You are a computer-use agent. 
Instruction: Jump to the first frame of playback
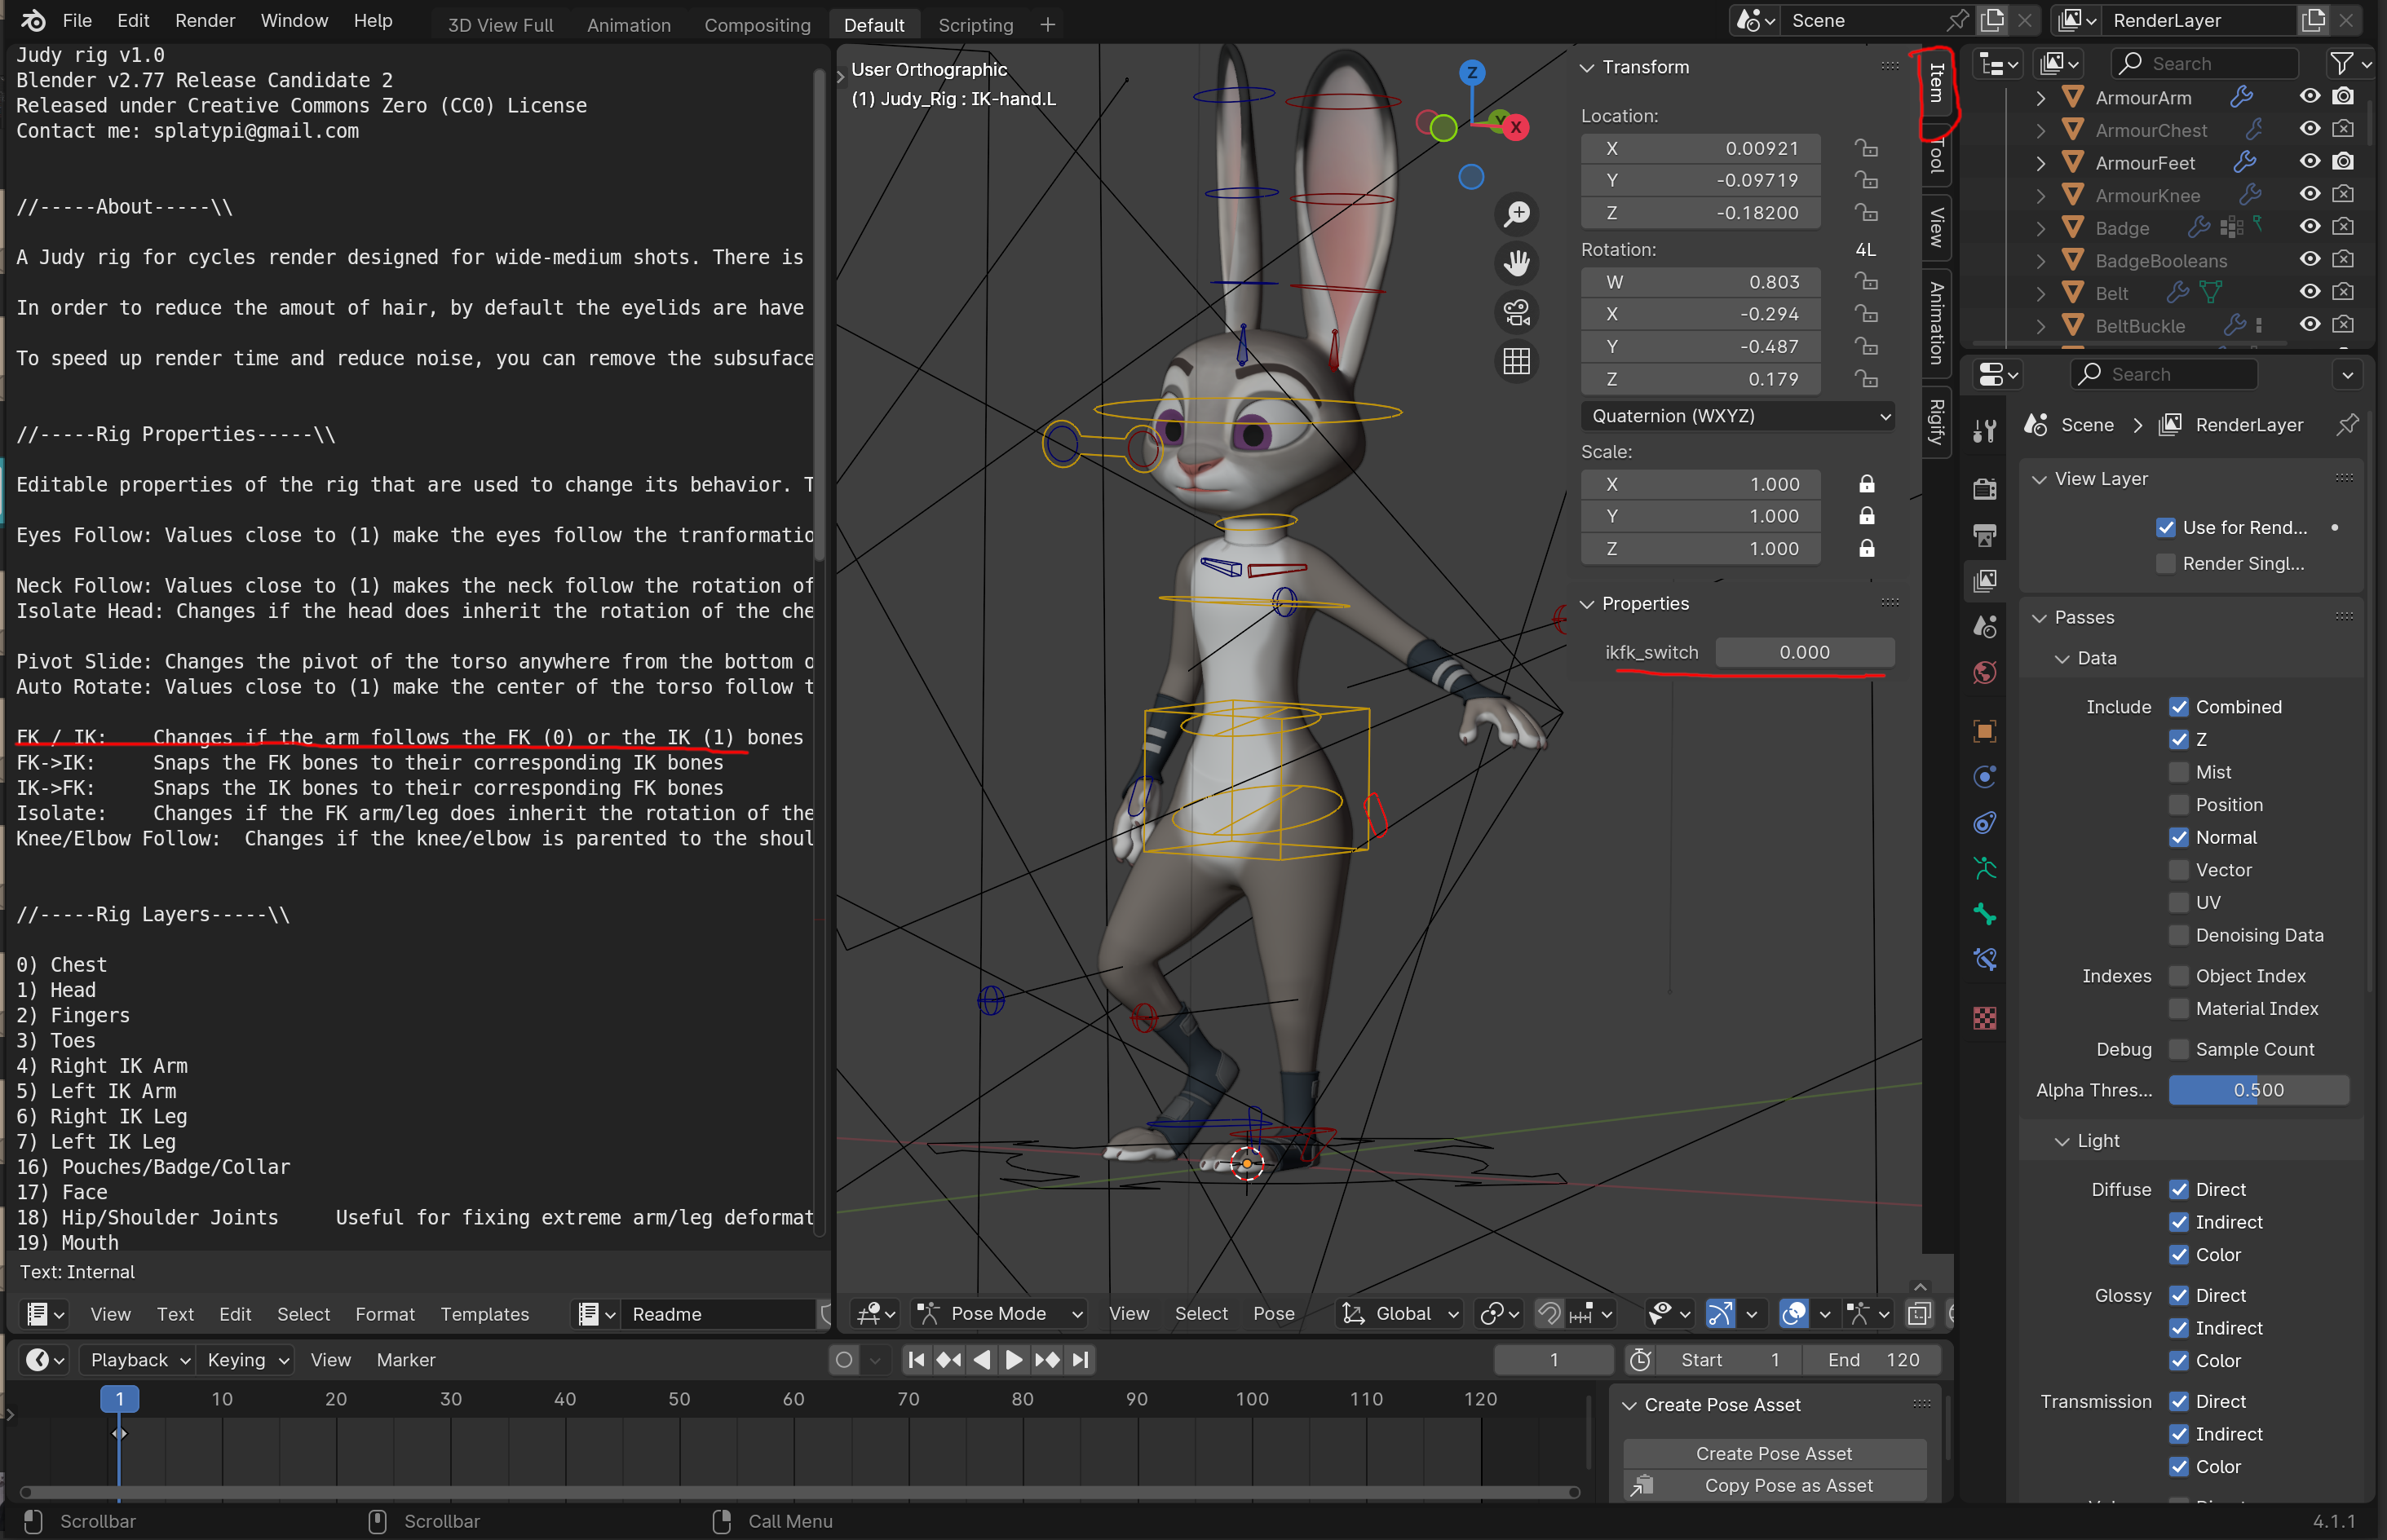pos(916,1360)
